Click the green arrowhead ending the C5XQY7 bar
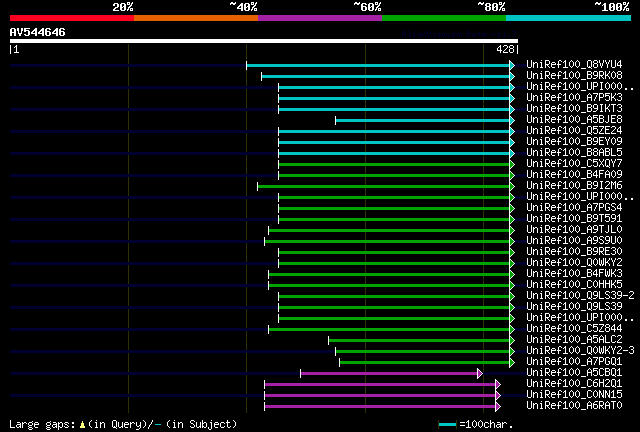 [x=512, y=165]
